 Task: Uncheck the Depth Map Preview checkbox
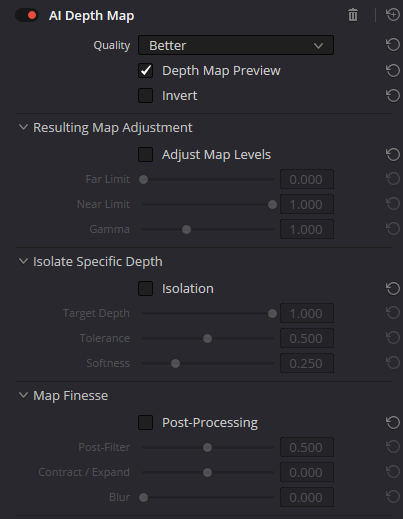pyautogui.click(x=146, y=71)
